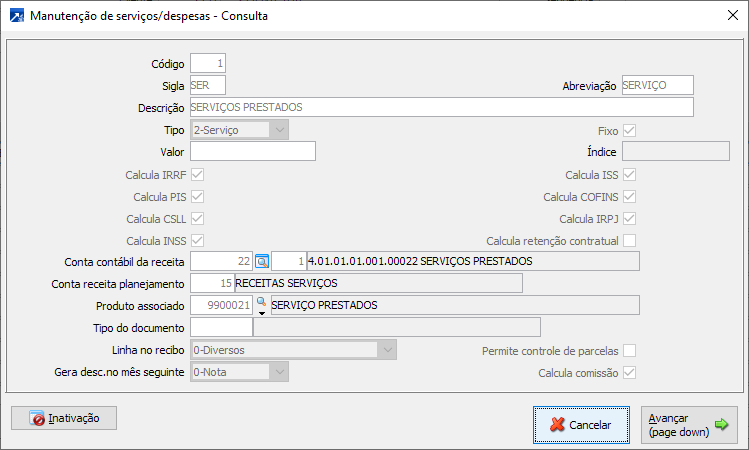Screen dimensions: 749x450
Task: Close the Manutenção de serviços window
Action: 727,16
